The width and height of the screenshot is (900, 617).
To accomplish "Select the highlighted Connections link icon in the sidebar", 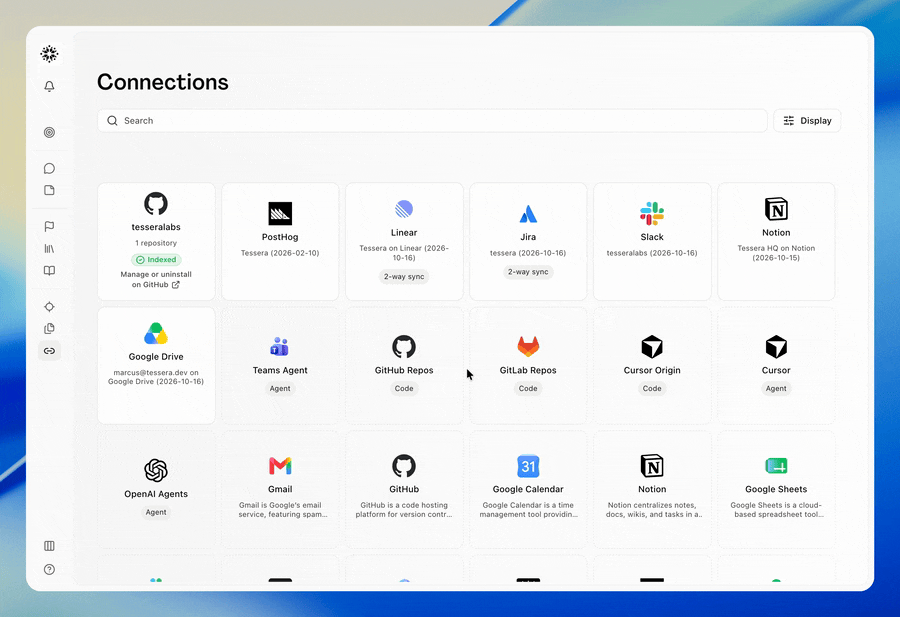I will (49, 351).
